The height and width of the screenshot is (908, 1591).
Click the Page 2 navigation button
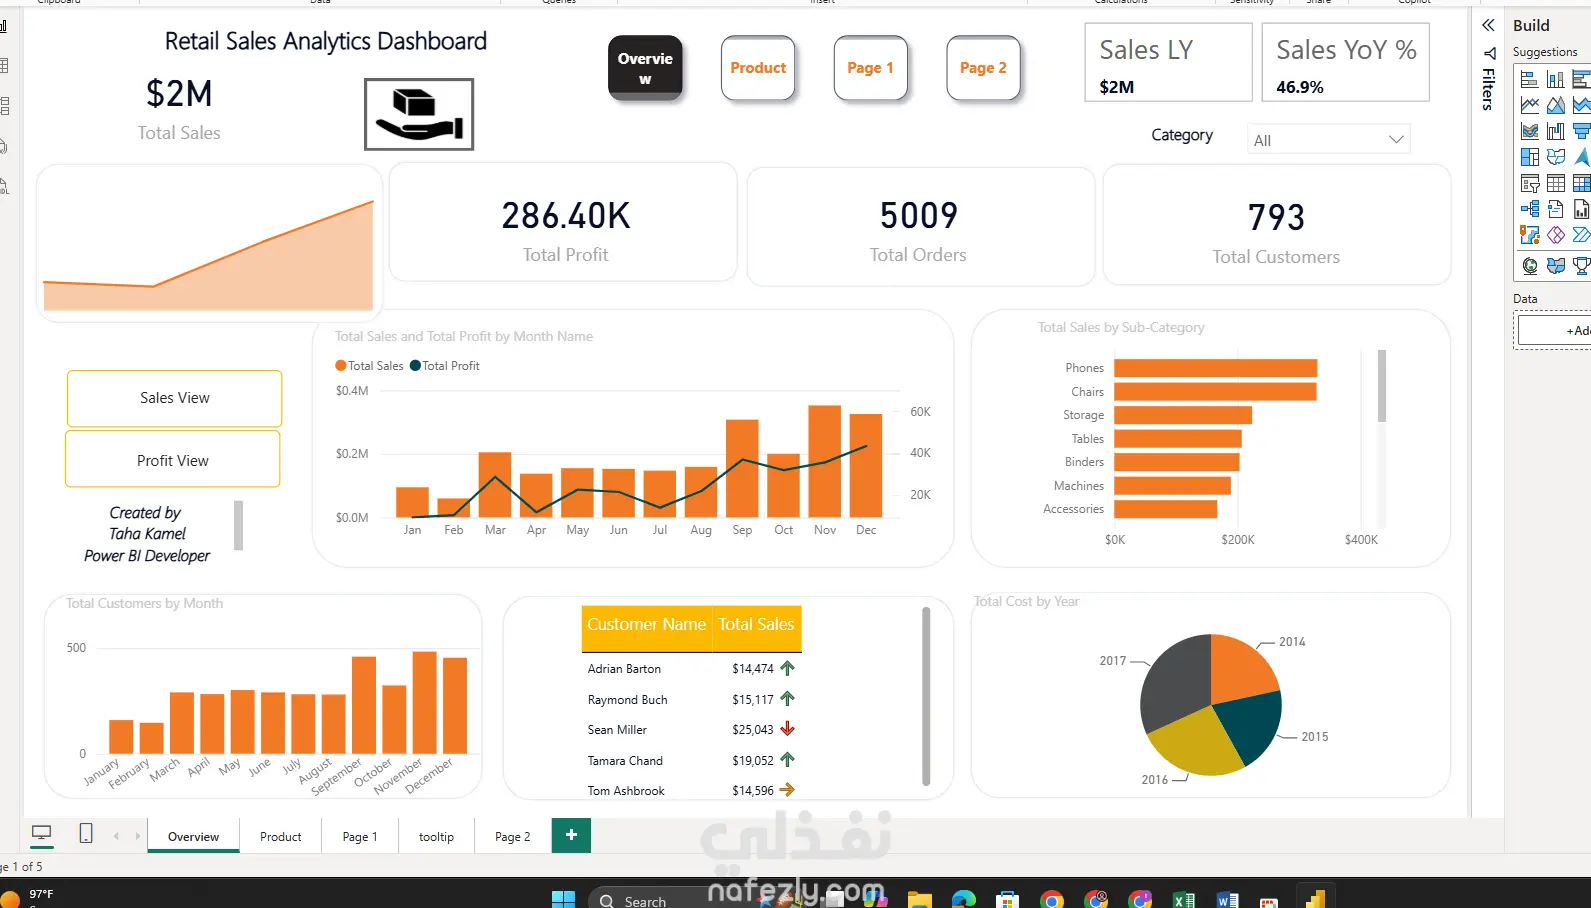(983, 68)
